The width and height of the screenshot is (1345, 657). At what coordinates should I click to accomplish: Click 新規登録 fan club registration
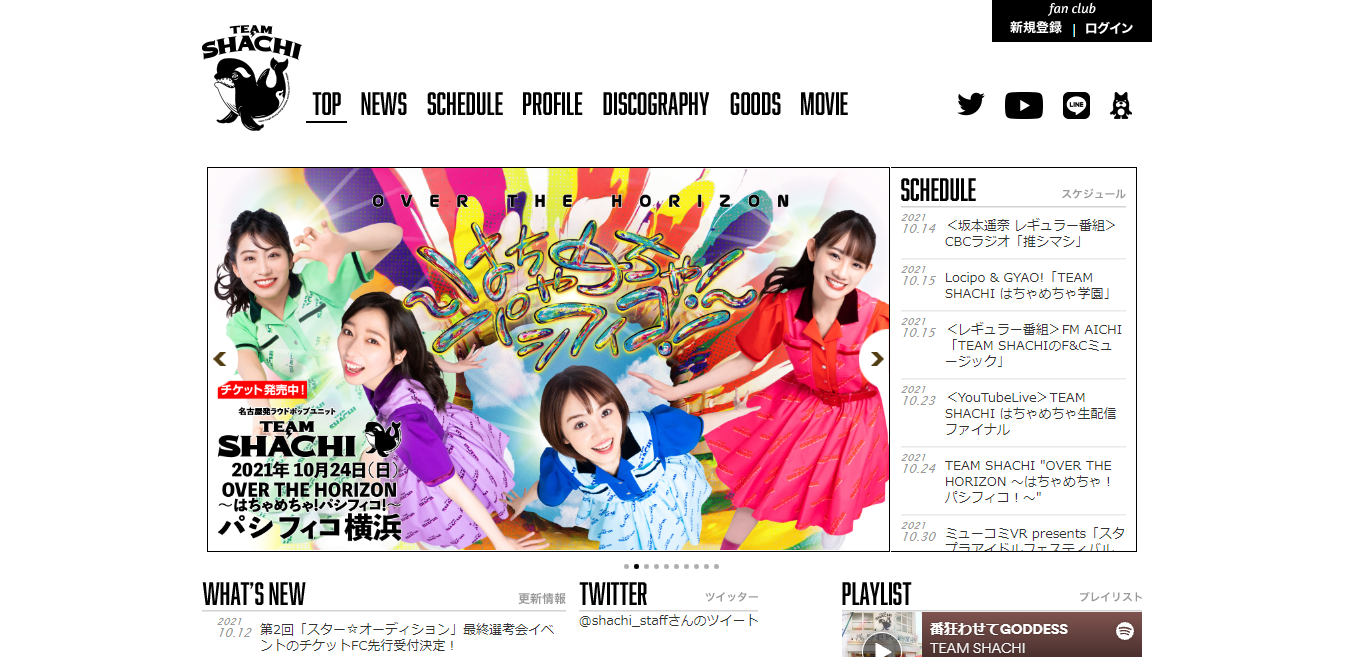(x=1035, y=28)
